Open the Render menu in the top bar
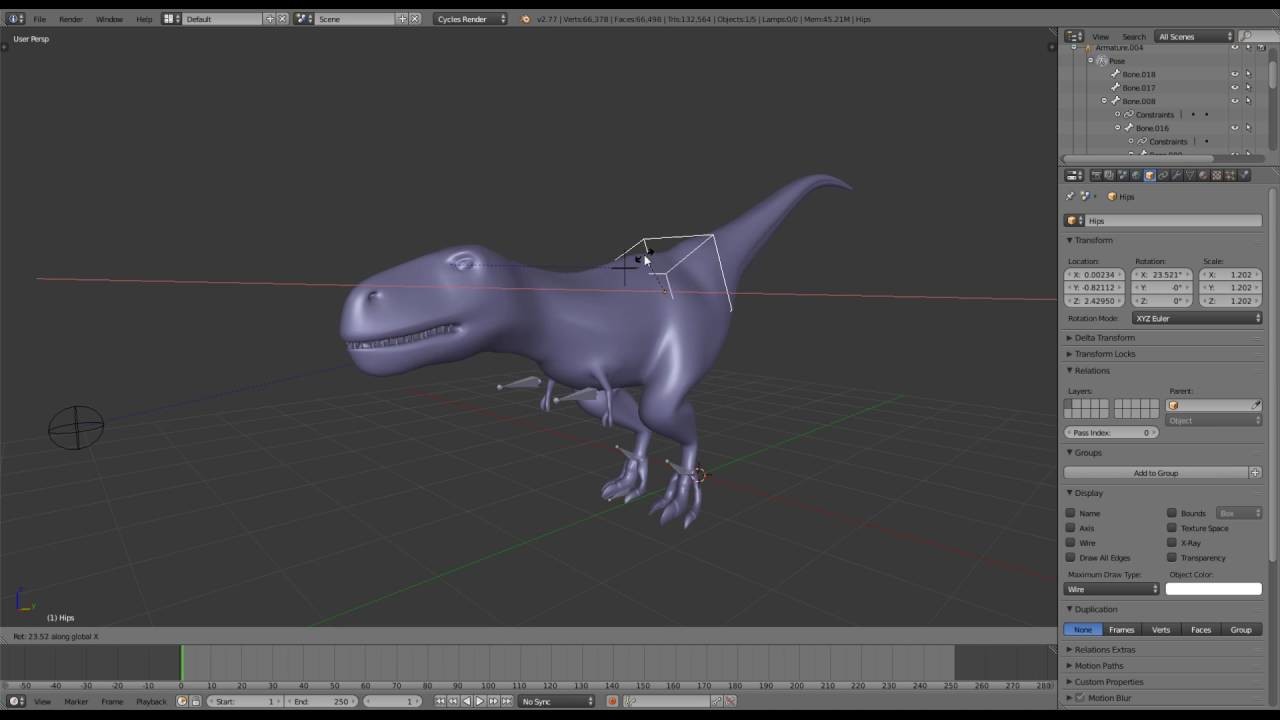Screen dimensions: 1280x720 point(70,18)
